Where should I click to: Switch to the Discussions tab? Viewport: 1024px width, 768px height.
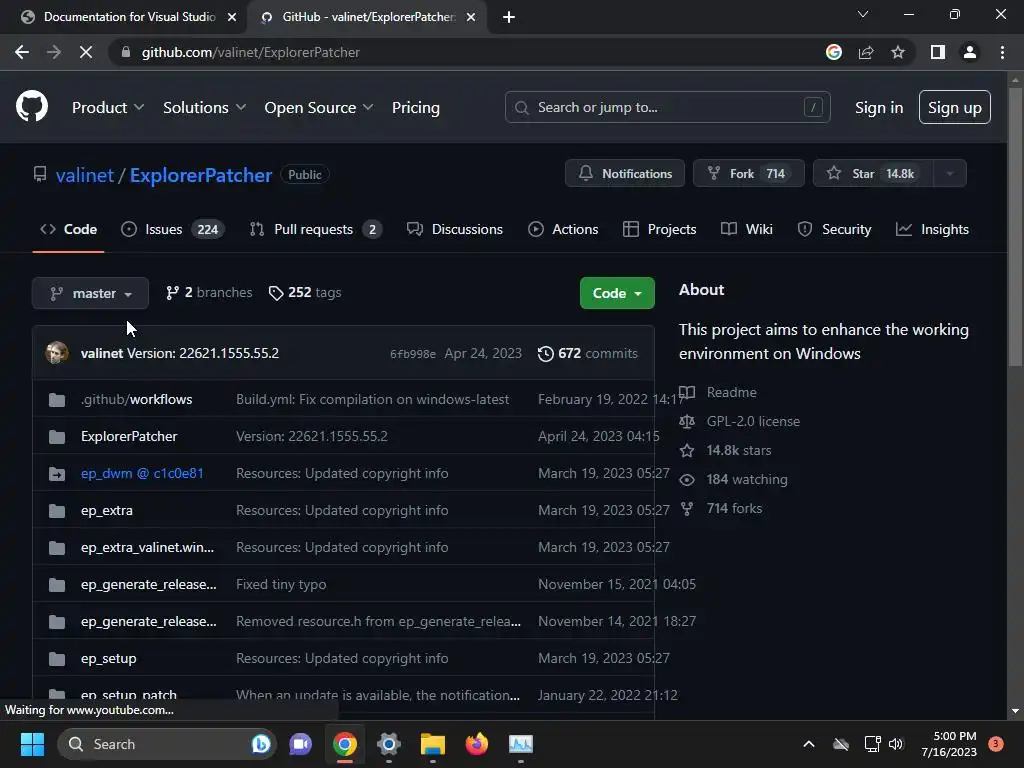[x=455, y=229]
